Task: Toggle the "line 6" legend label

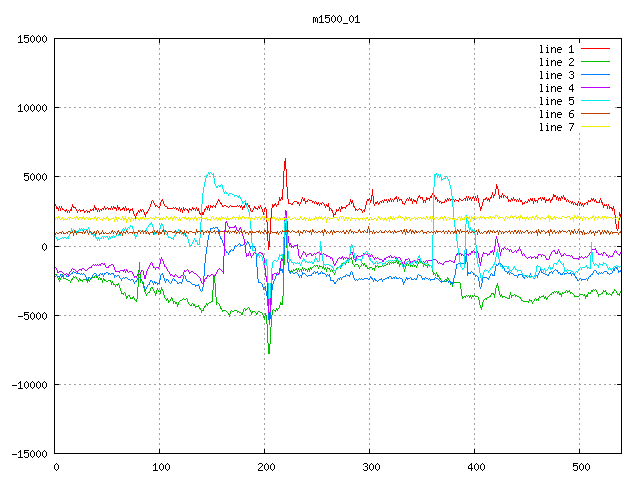Action: (x=556, y=114)
